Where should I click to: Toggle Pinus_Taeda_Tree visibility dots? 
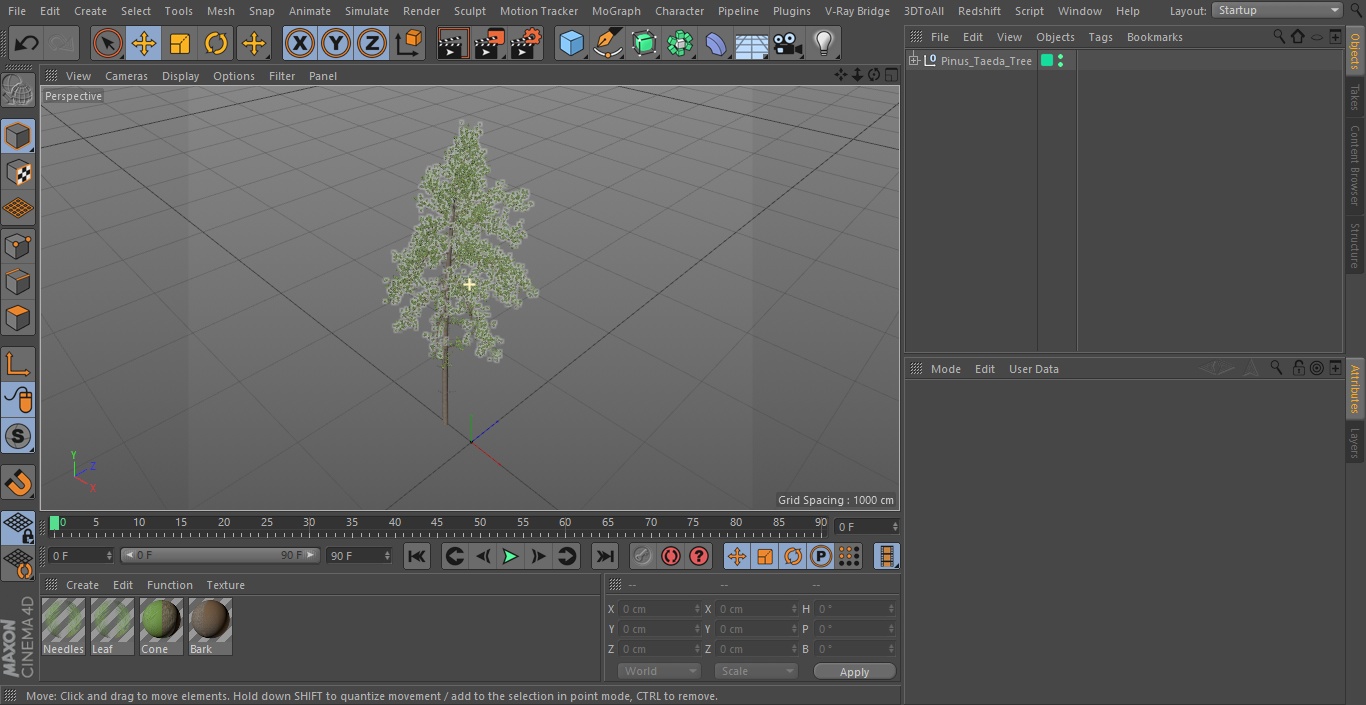(x=1060, y=61)
